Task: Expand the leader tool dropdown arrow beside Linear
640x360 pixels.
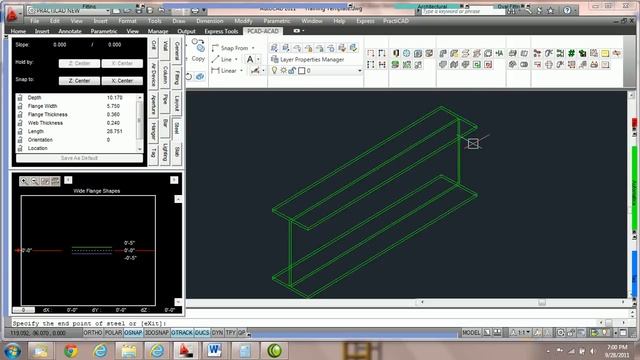Action: tap(263, 71)
